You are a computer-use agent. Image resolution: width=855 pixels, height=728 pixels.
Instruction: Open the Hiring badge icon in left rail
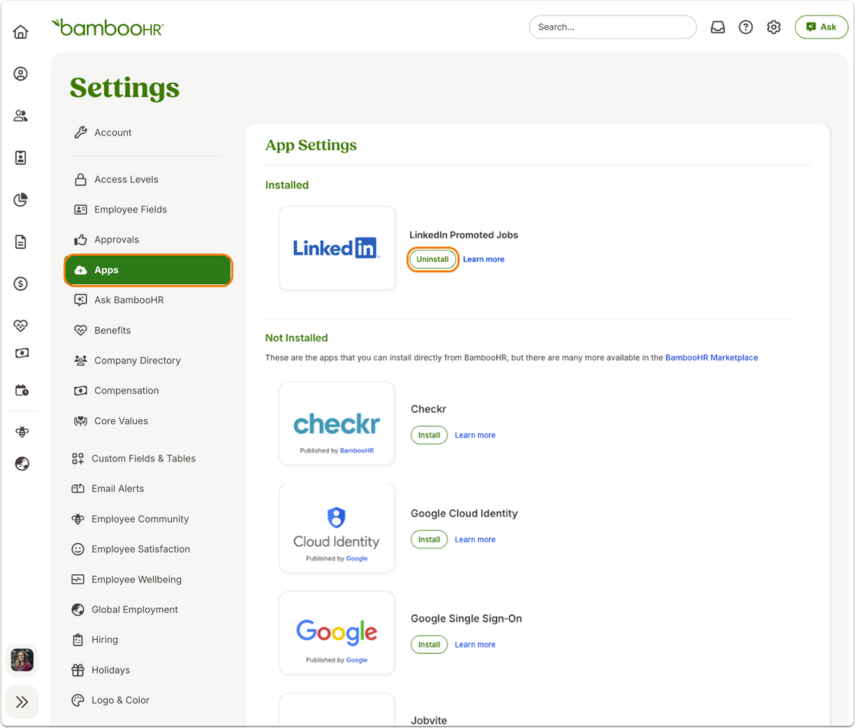21,158
